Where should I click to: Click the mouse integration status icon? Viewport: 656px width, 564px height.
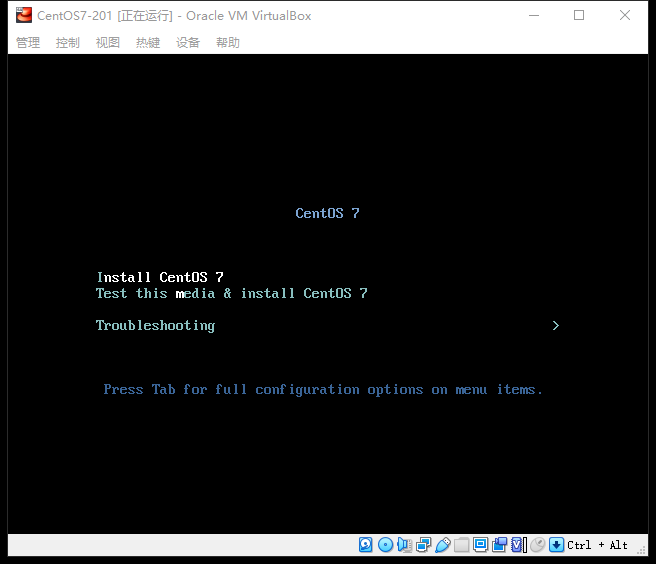click(538, 545)
